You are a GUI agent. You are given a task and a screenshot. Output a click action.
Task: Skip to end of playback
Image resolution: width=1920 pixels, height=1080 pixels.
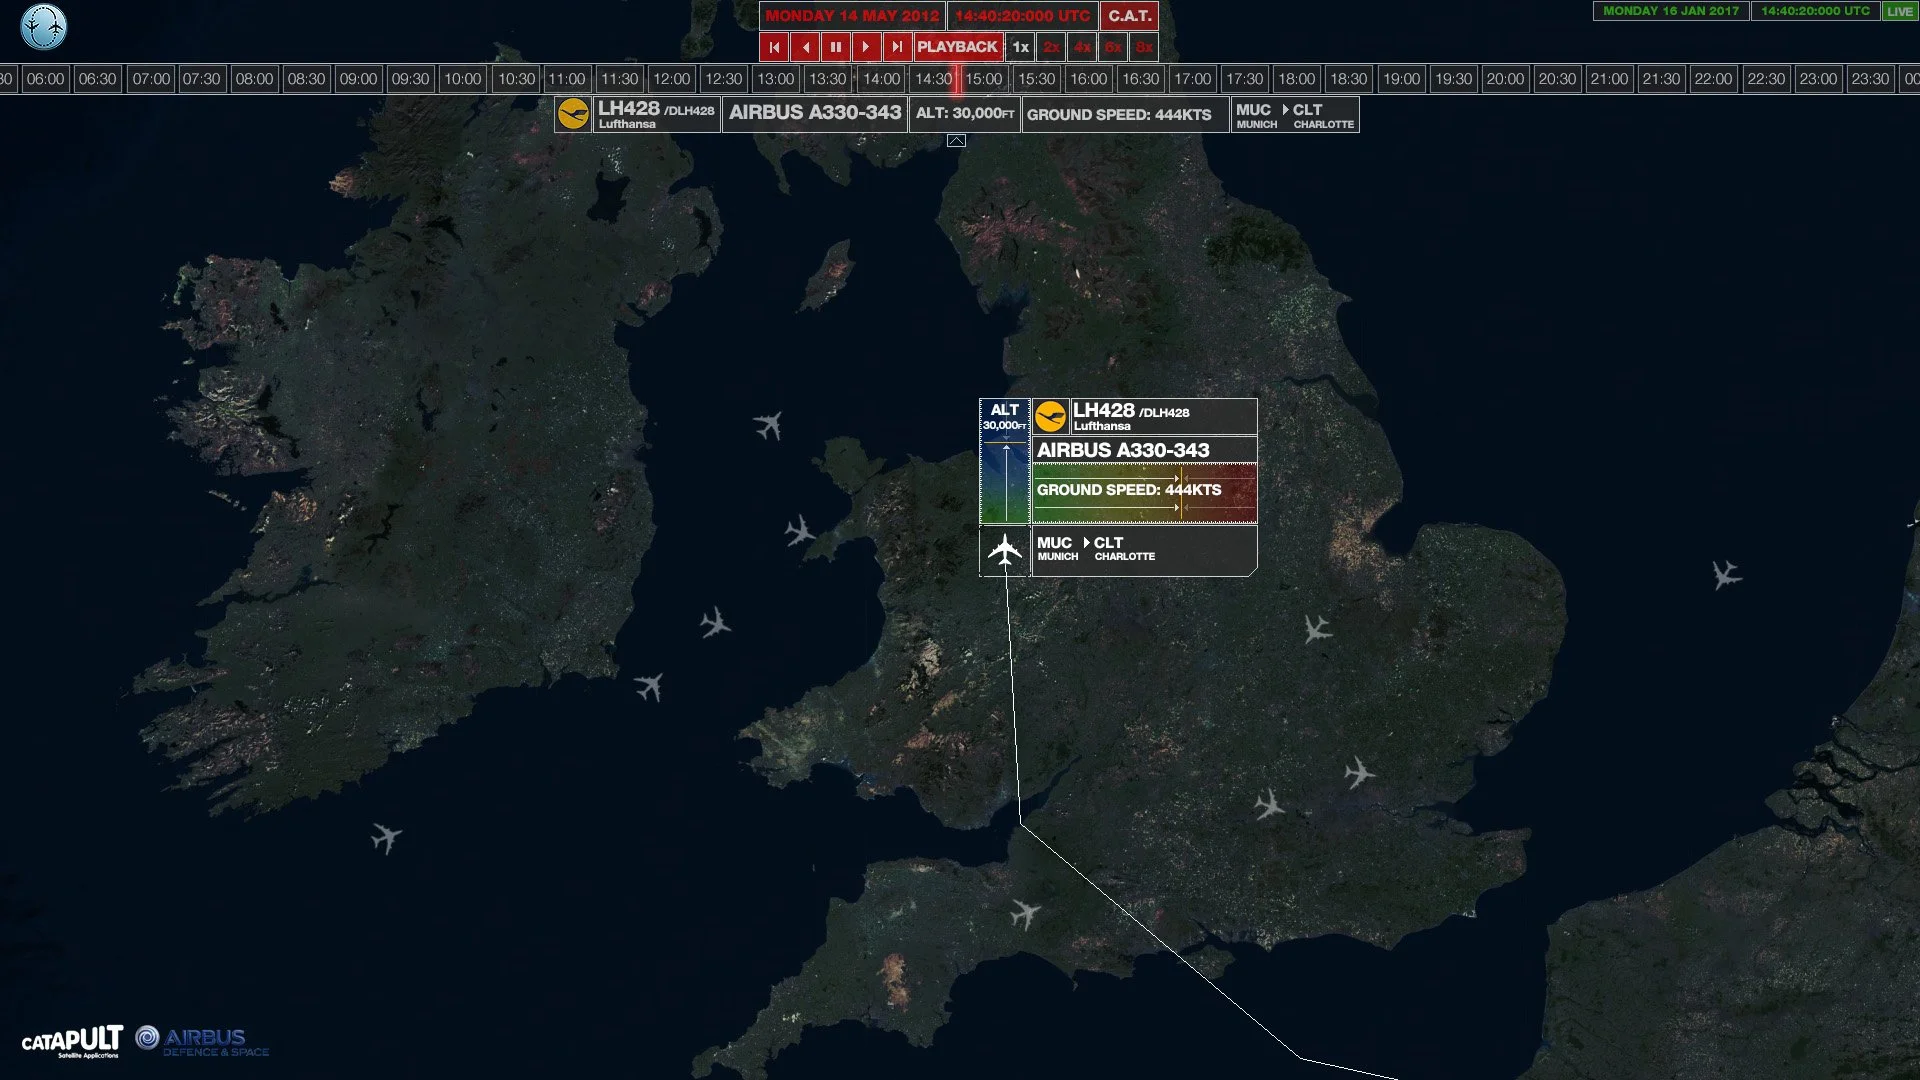pyautogui.click(x=897, y=47)
